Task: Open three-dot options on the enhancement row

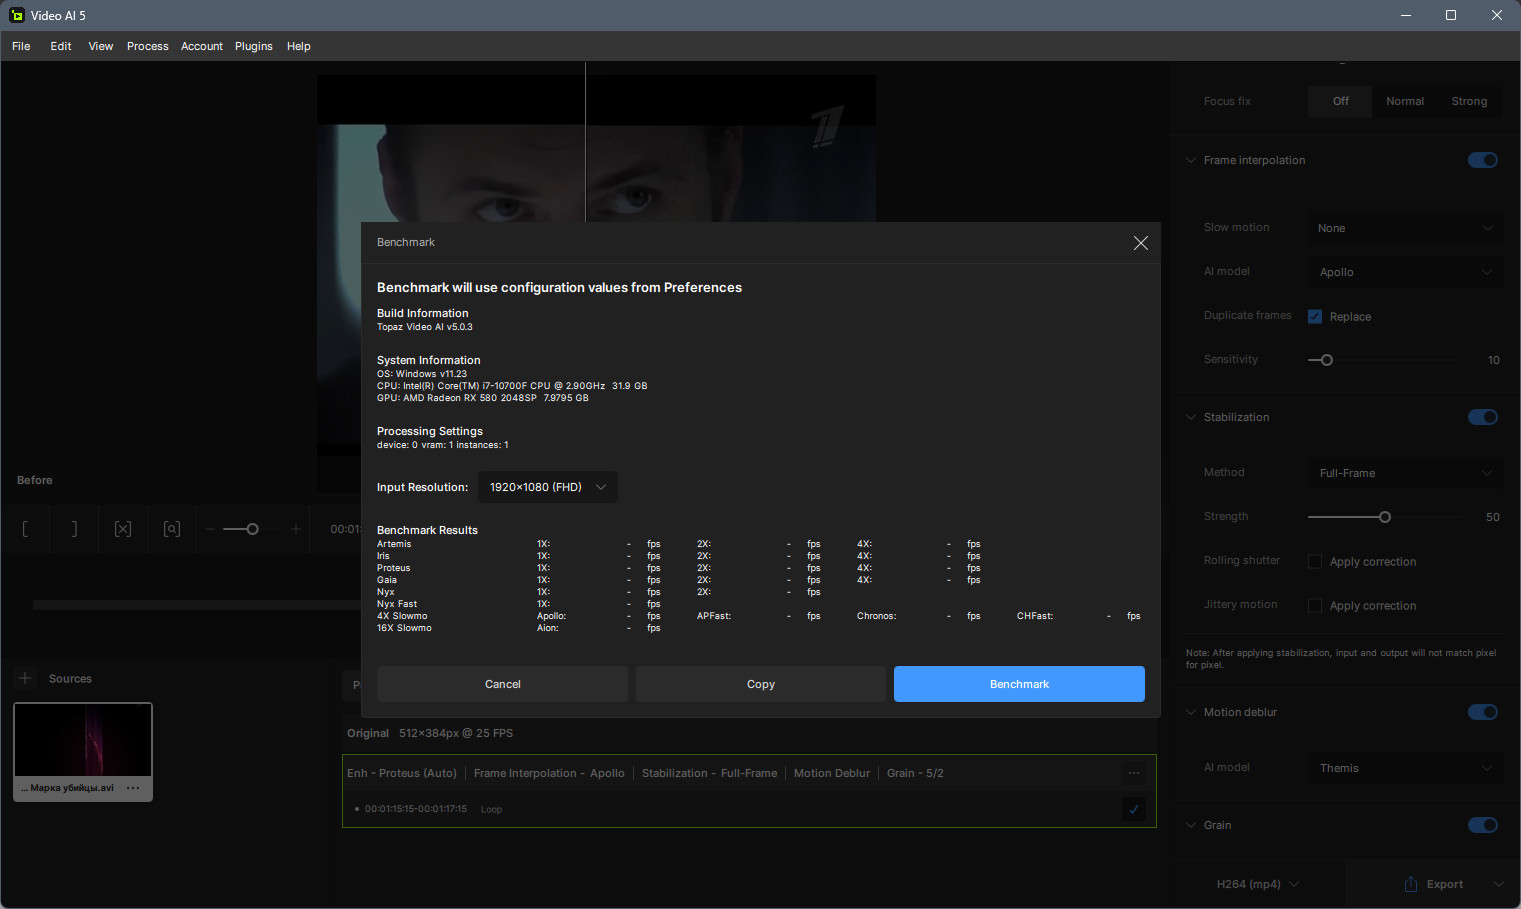Action: point(1133,773)
